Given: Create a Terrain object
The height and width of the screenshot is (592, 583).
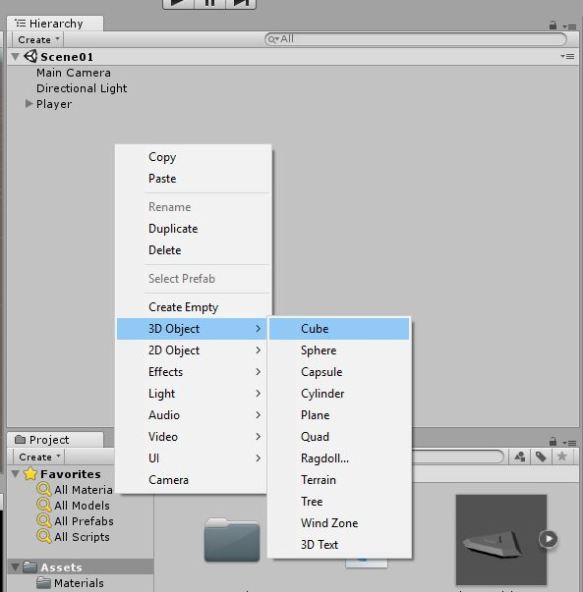Looking at the screenshot, I should pyautogui.click(x=339, y=480).
